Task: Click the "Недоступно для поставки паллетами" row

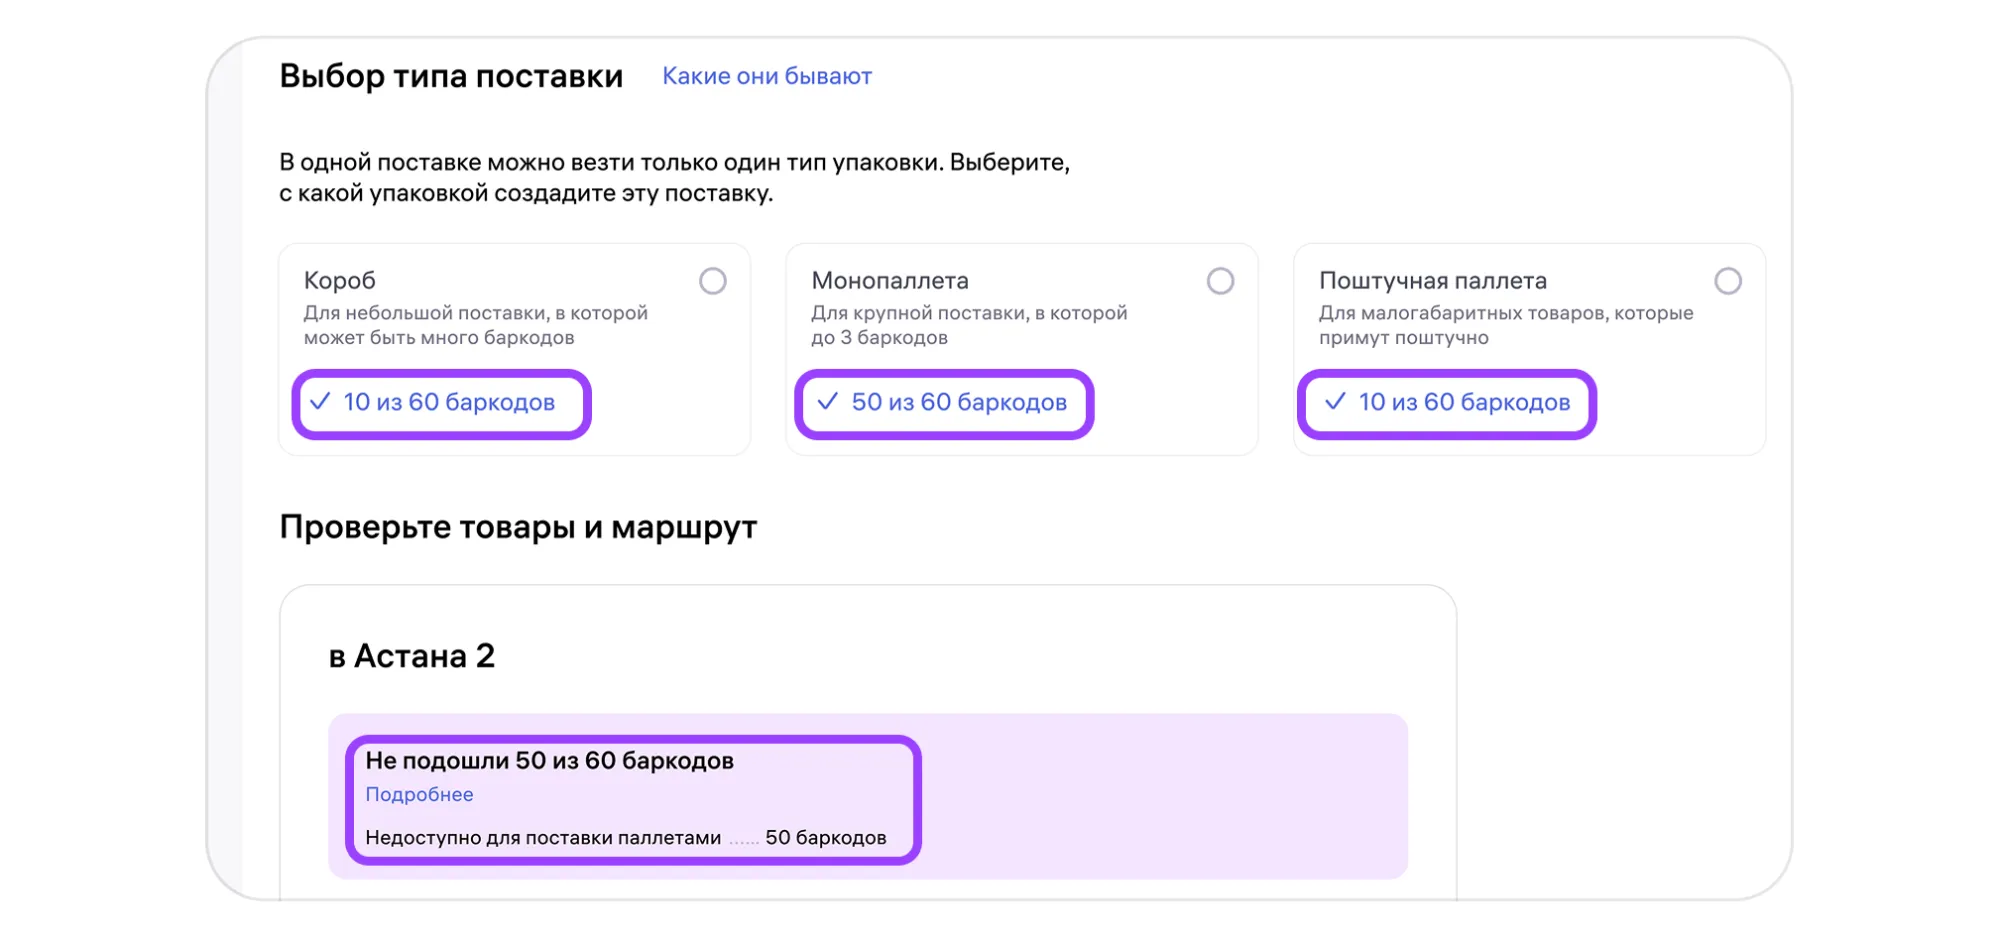Action: tap(543, 838)
